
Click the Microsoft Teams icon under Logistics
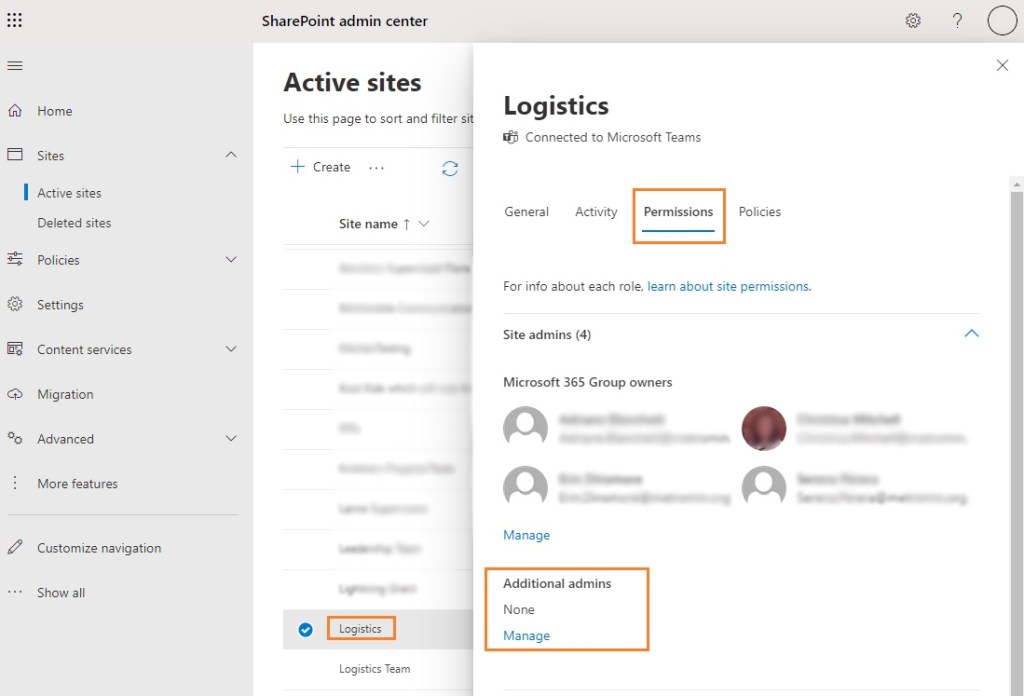(x=511, y=137)
